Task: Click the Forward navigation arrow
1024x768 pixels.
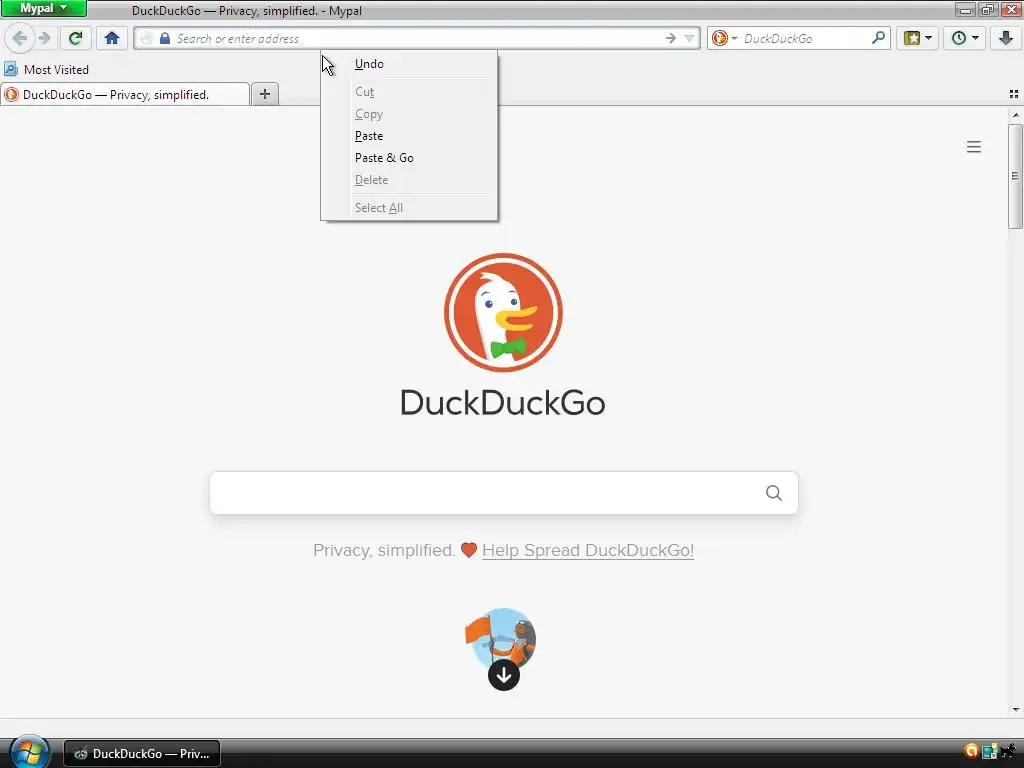Action: point(44,39)
